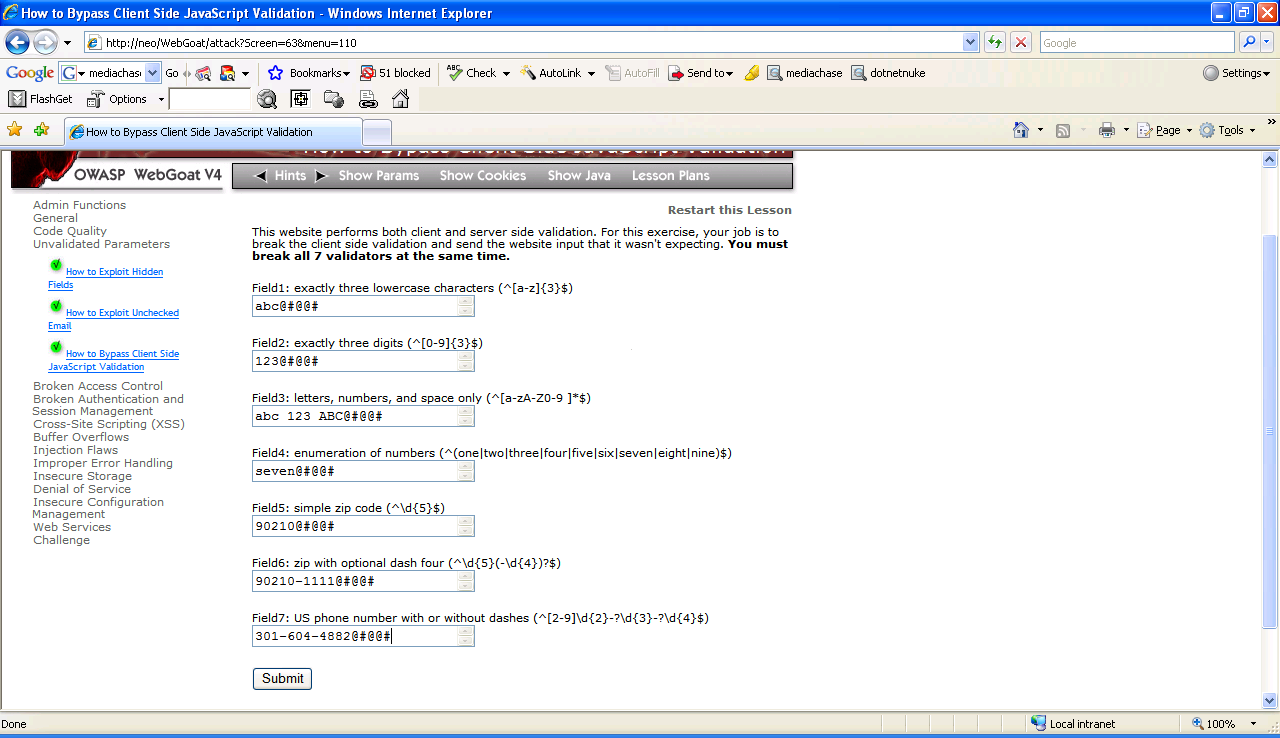Click the yellow Favorites Center star
1280x738 pixels.
coord(14,130)
